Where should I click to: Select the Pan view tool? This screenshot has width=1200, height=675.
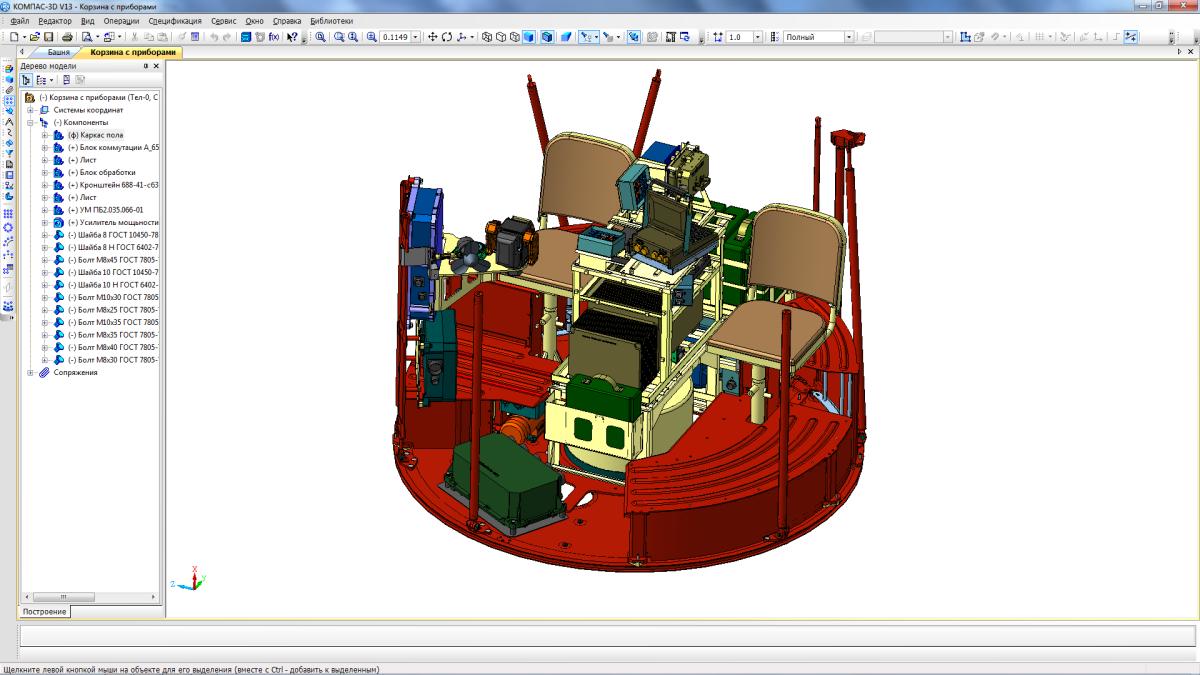432,37
